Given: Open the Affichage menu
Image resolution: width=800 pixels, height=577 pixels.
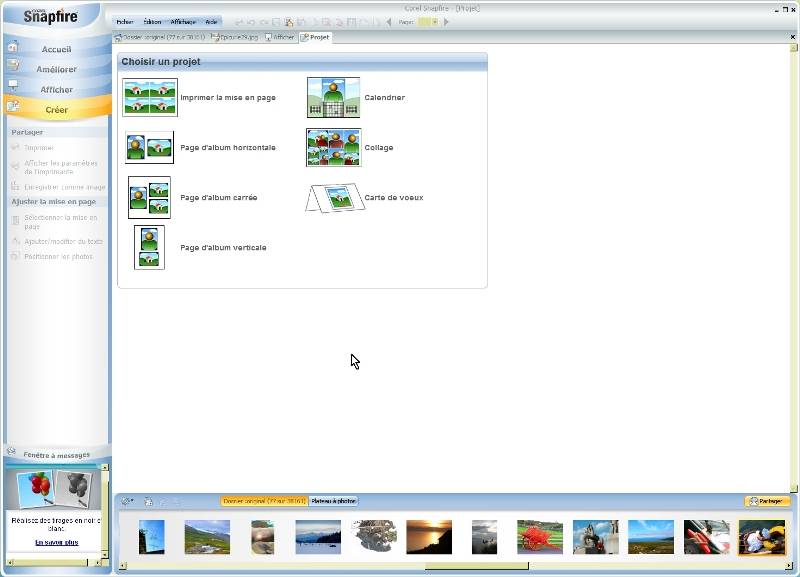Looking at the screenshot, I should click(182, 21).
